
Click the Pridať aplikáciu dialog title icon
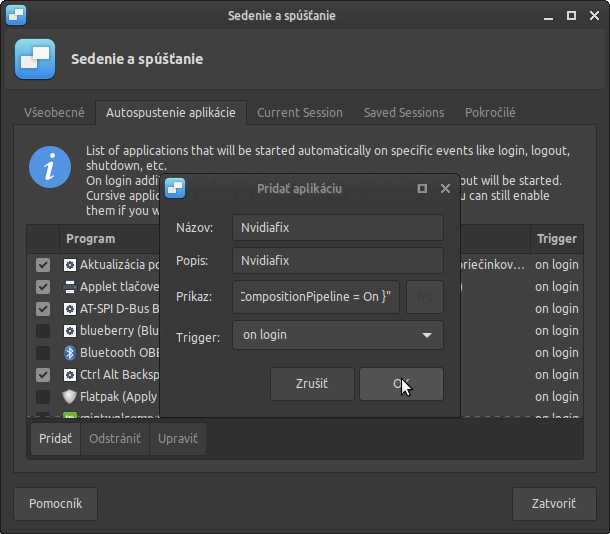(x=176, y=188)
